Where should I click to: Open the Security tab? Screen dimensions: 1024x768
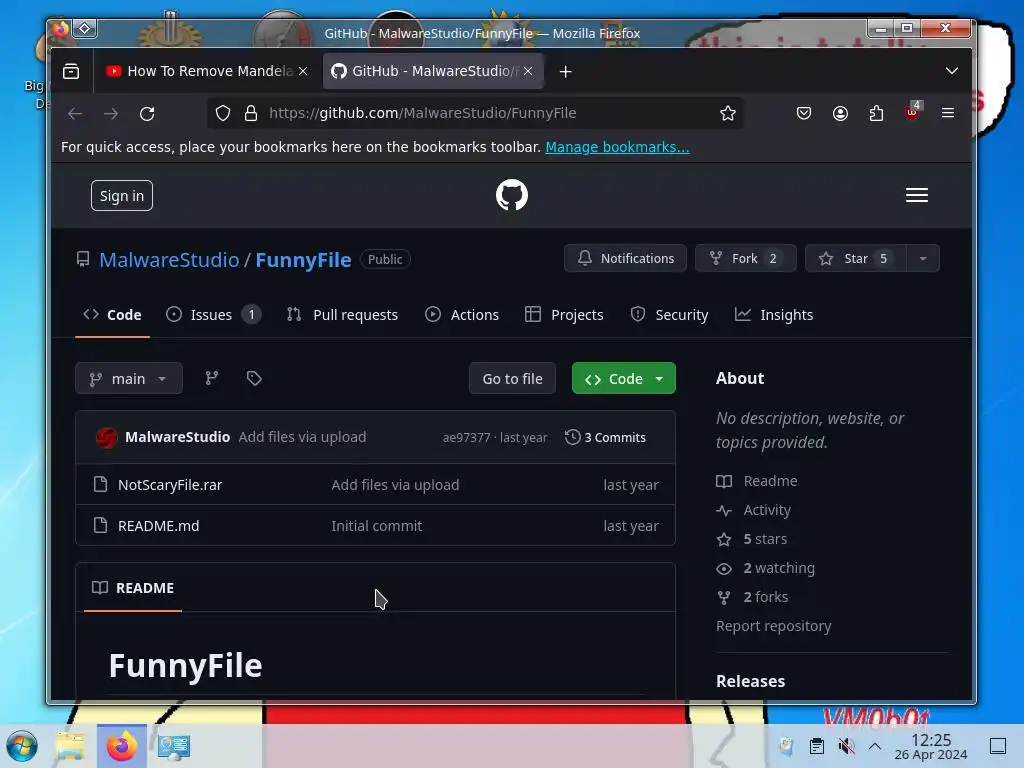669,315
